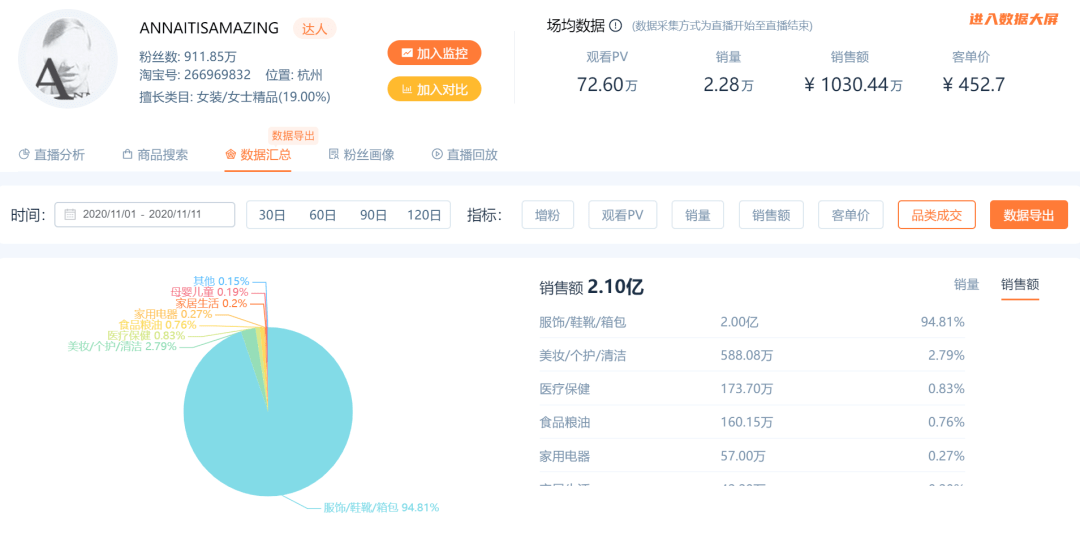Select the 90日 time range
The width and height of the screenshot is (1080, 556).
point(373,215)
